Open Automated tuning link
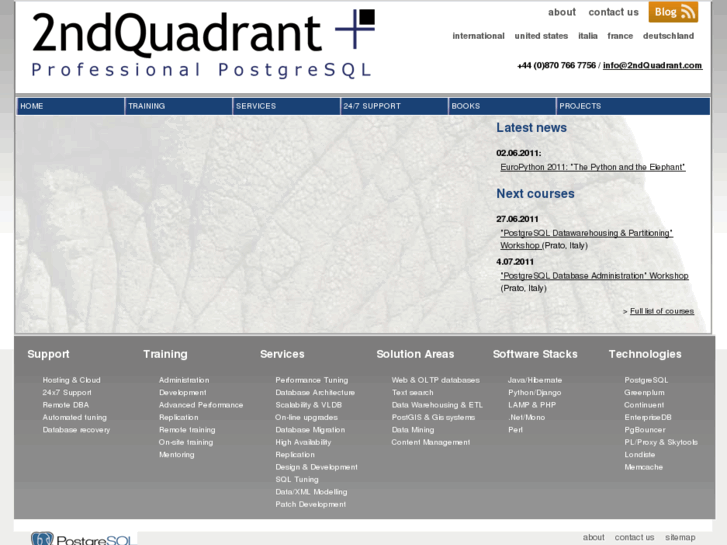The width and height of the screenshot is (727, 545). tap(74, 417)
